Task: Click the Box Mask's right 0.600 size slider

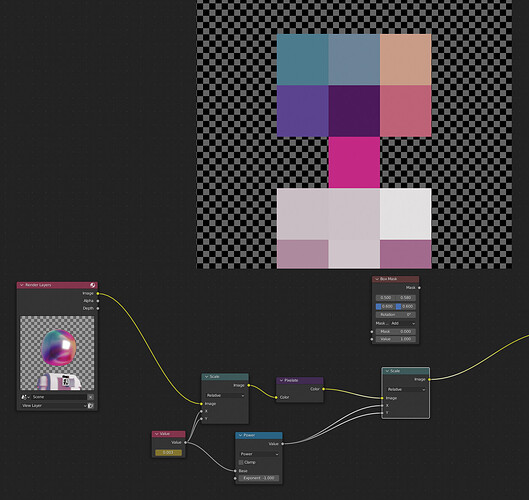Action: pyautogui.click(x=406, y=306)
